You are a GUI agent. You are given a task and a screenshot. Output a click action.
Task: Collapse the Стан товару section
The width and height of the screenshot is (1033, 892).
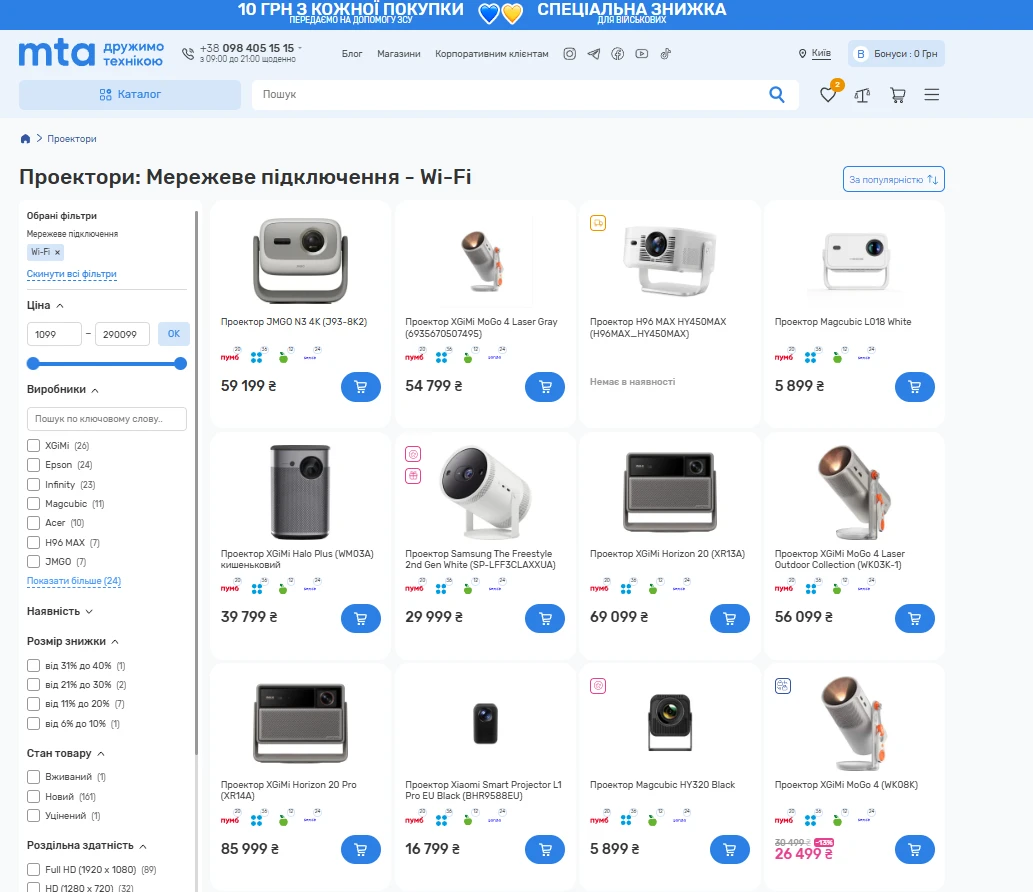(66, 754)
